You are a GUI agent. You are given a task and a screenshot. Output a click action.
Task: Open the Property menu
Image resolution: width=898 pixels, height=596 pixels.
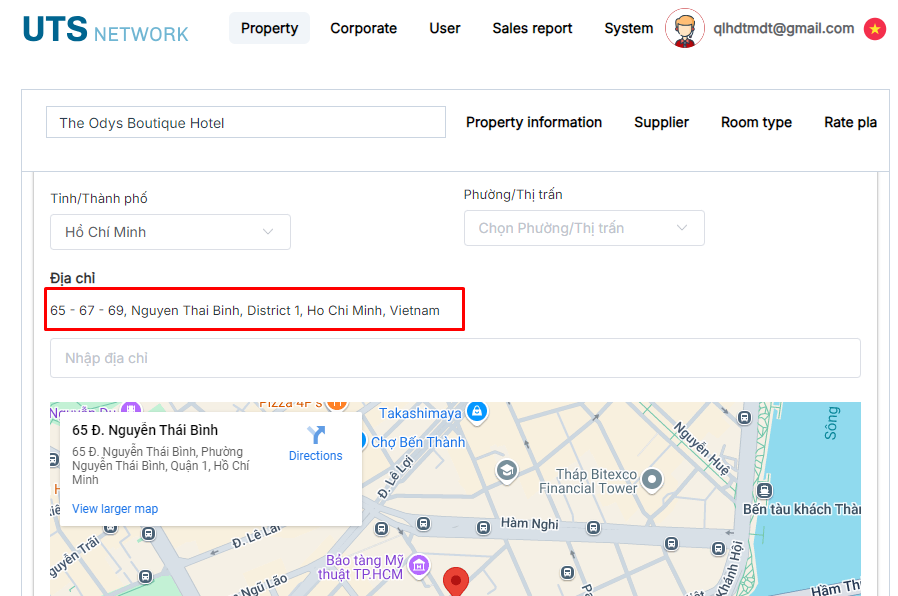269,28
